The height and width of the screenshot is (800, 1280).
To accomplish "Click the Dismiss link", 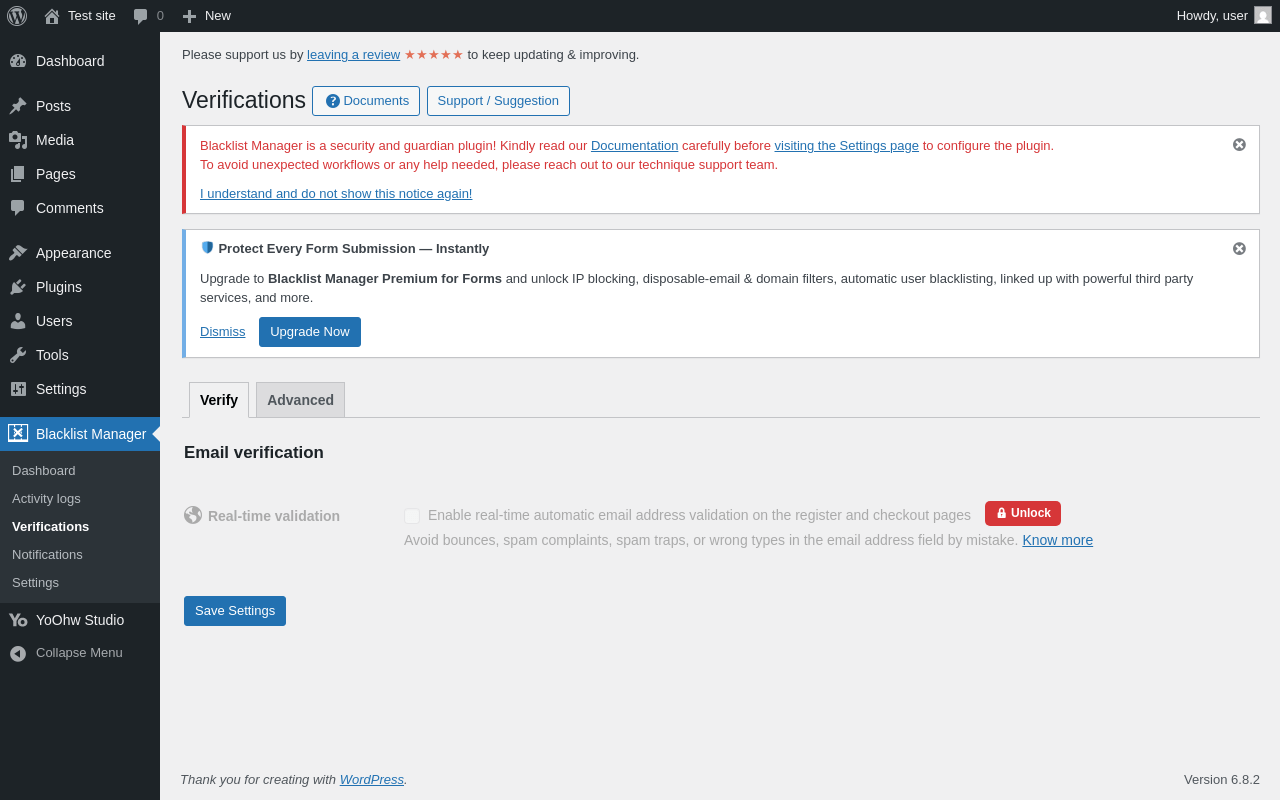I will (x=222, y=332).
